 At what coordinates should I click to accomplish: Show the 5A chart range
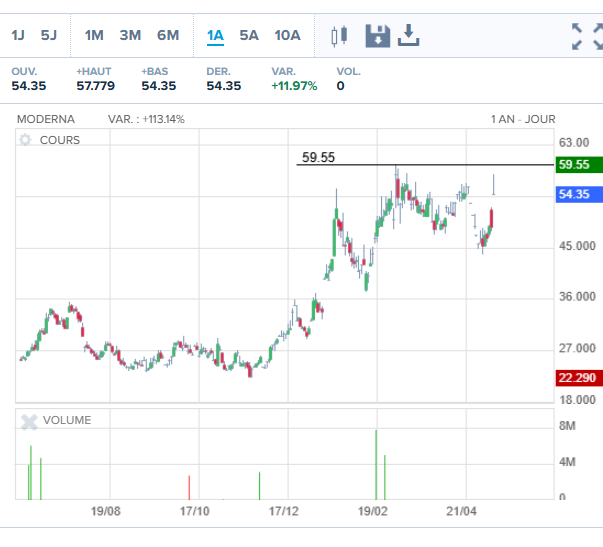coord(249,35)
